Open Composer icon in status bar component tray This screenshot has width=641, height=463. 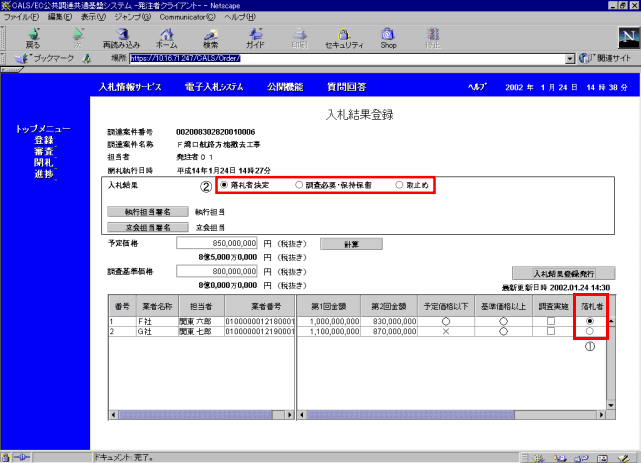pos(624,458)
